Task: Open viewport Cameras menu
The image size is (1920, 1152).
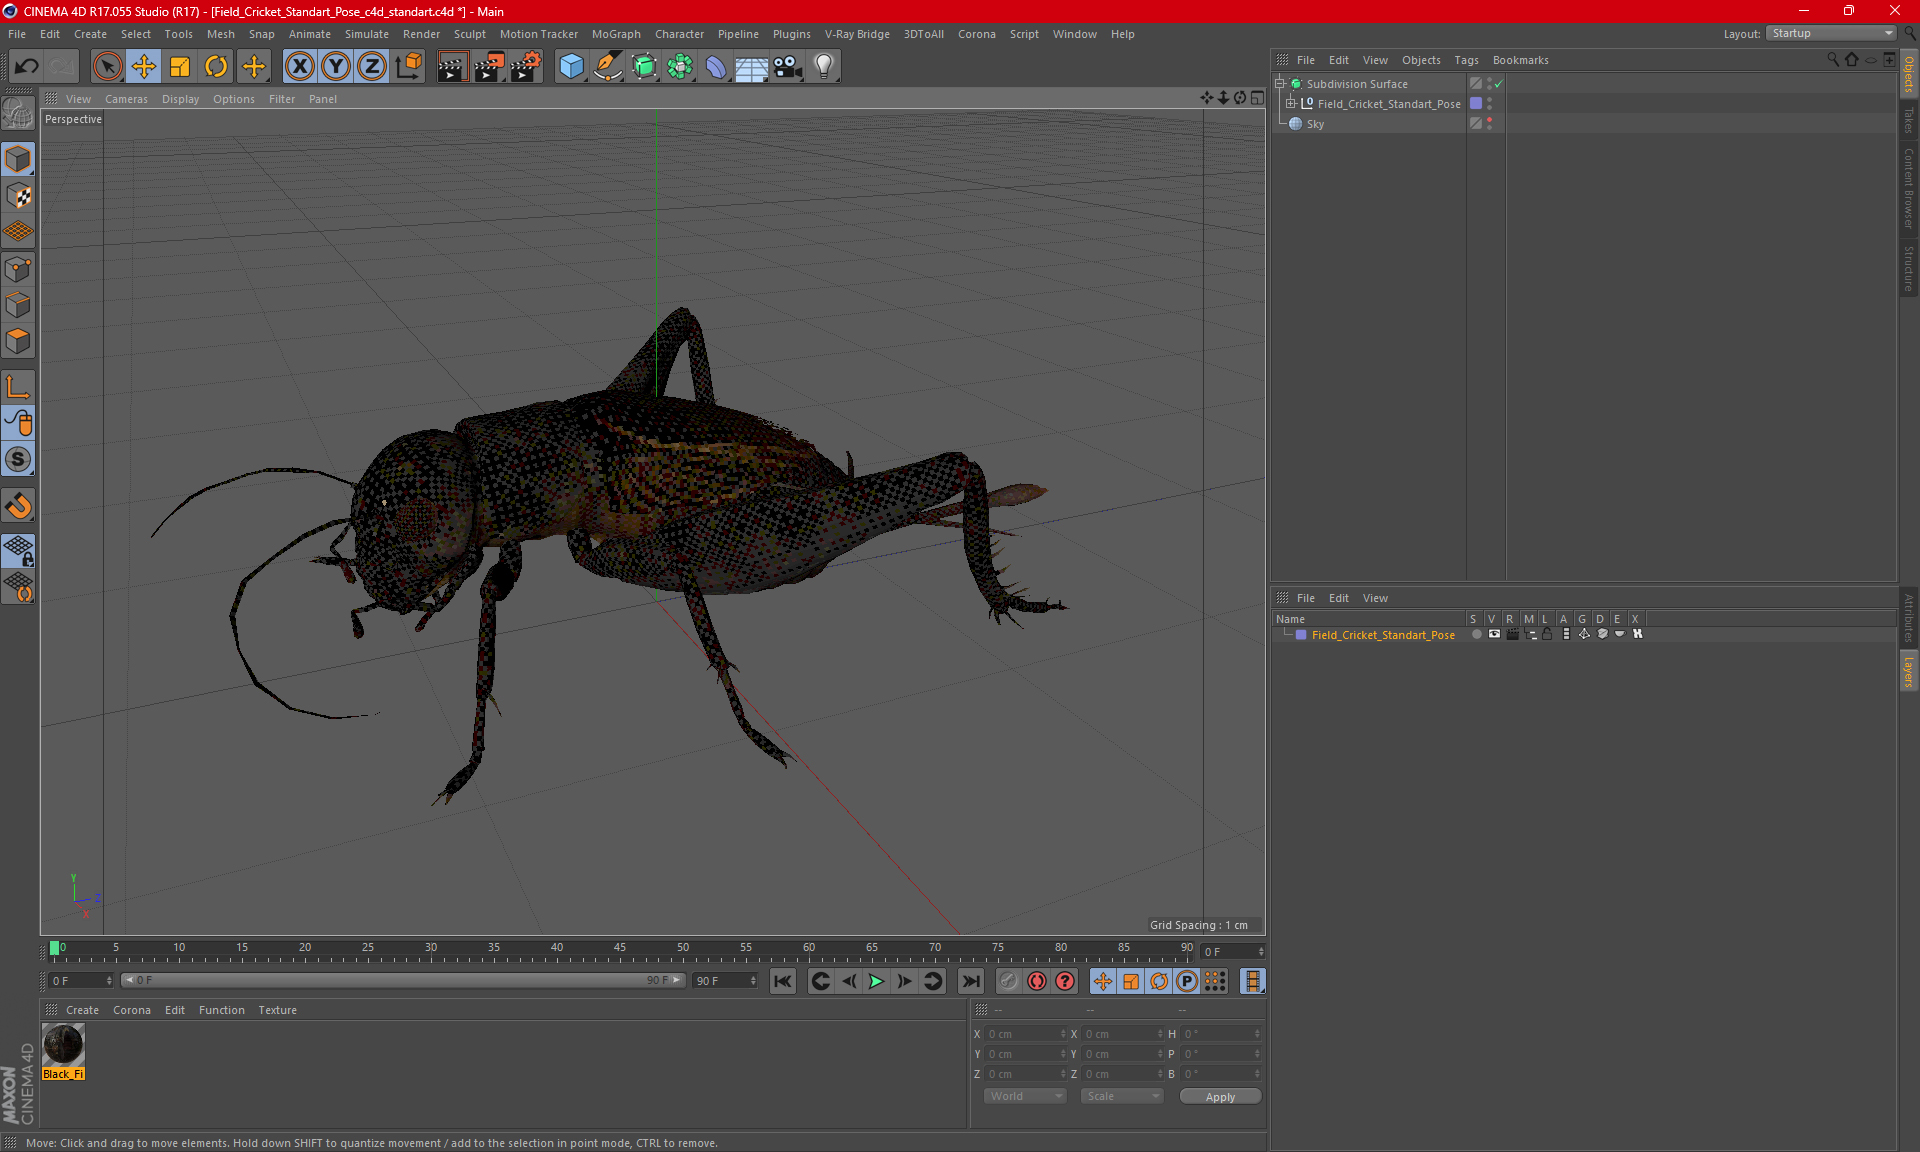Action: tap(126, 99)
